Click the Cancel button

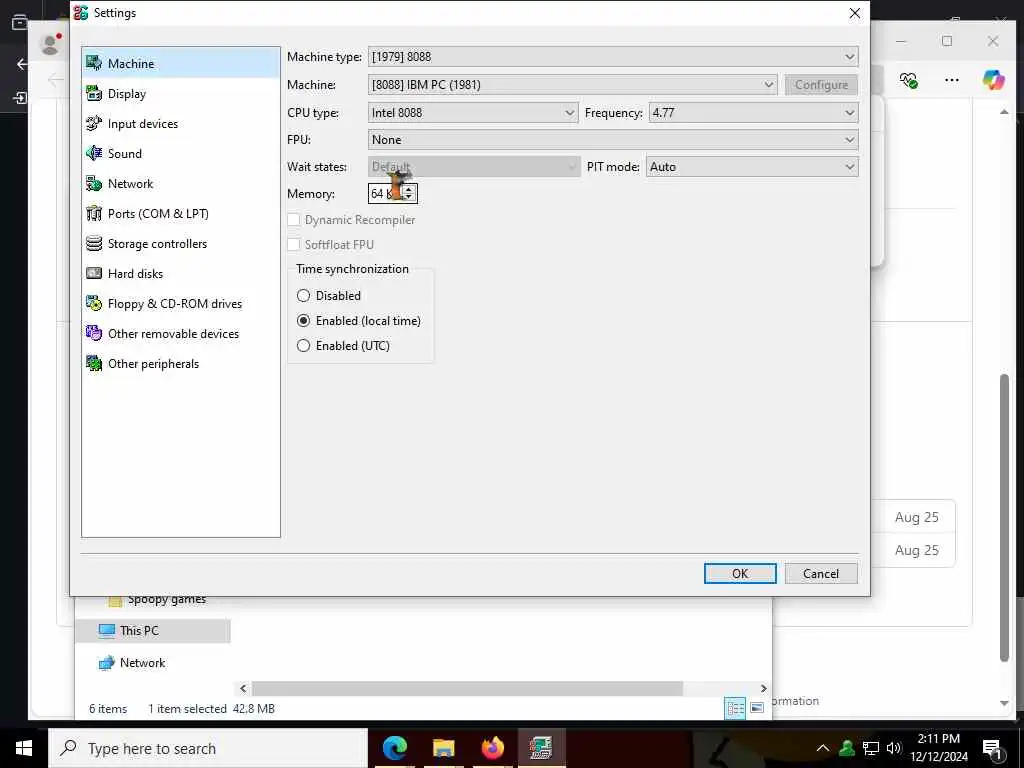pos(821,573)
